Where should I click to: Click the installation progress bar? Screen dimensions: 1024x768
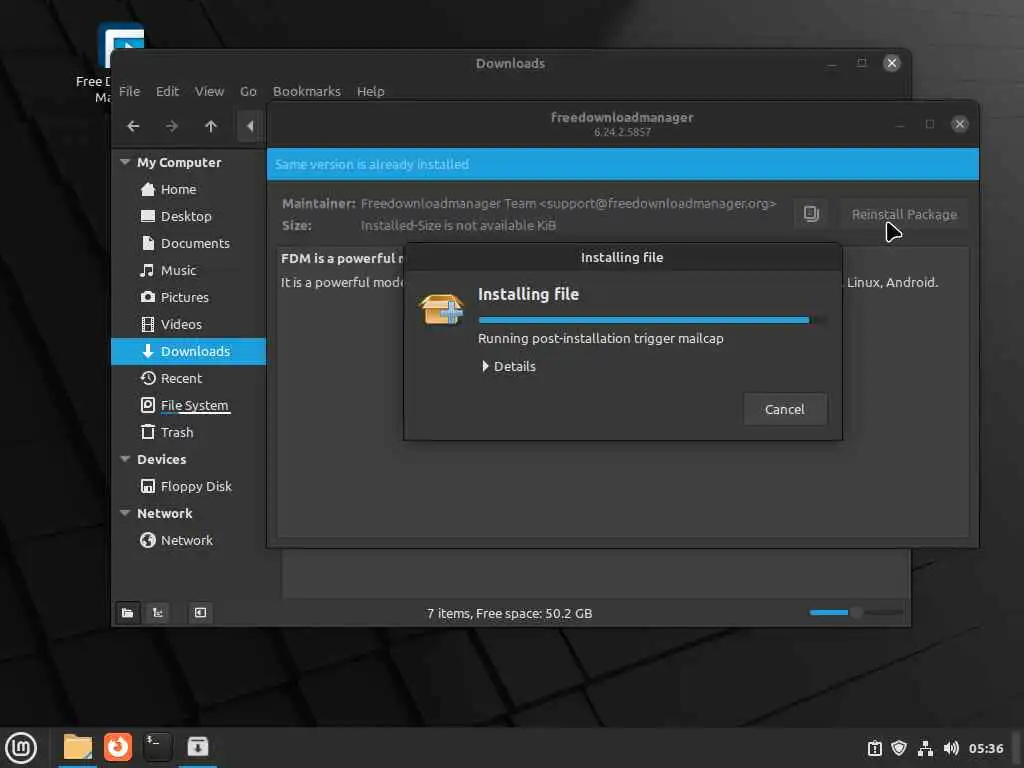tap(652, 320)
